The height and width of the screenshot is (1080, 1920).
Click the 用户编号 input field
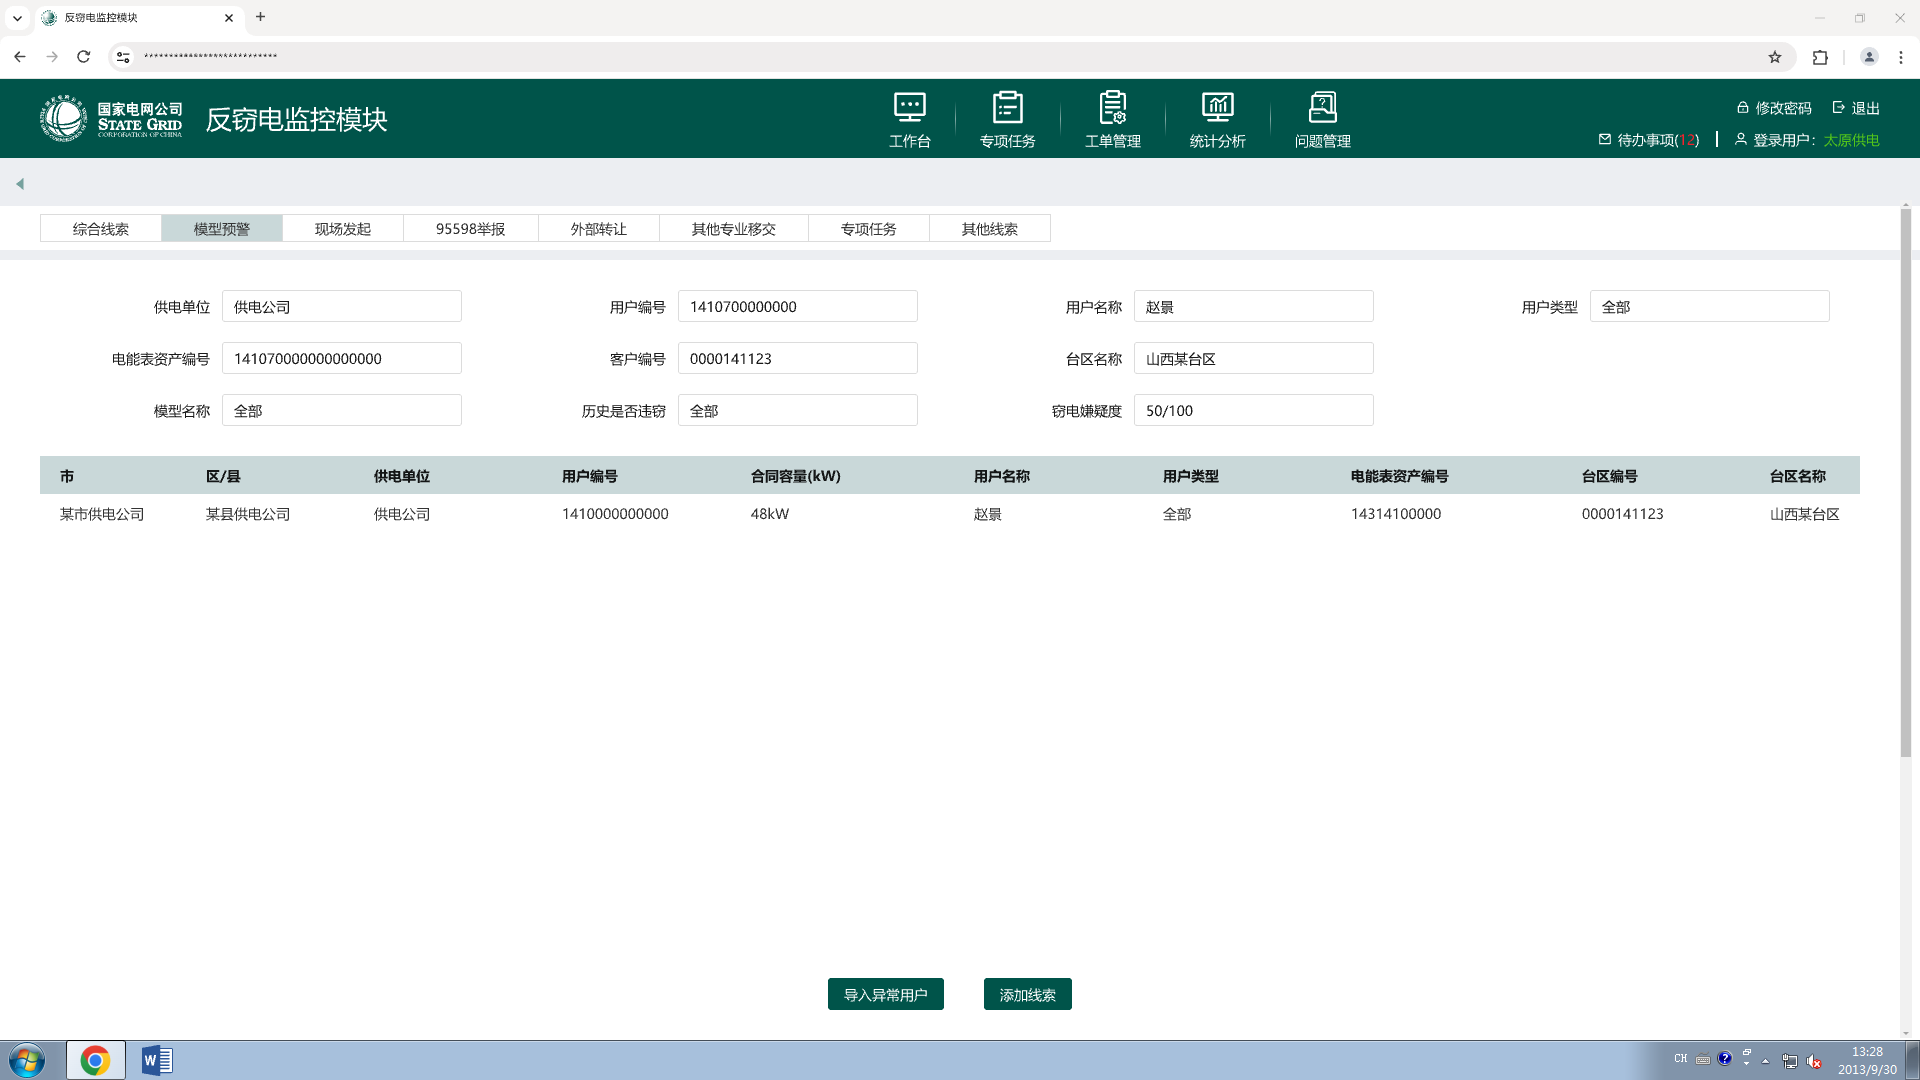click(x=797, y=307)
